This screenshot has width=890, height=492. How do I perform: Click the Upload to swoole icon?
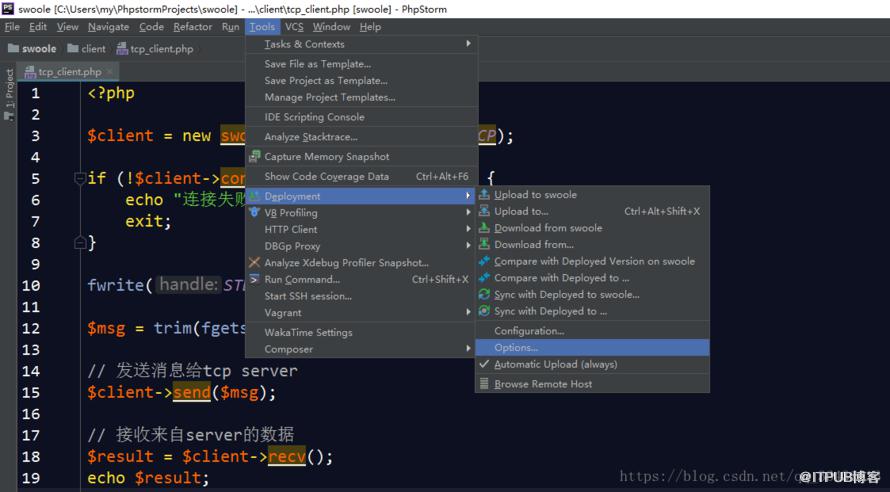(x=484, y=194)
